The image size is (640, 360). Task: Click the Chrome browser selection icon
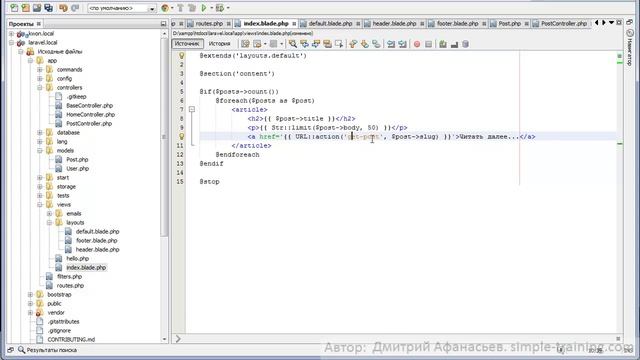[165, 8]
